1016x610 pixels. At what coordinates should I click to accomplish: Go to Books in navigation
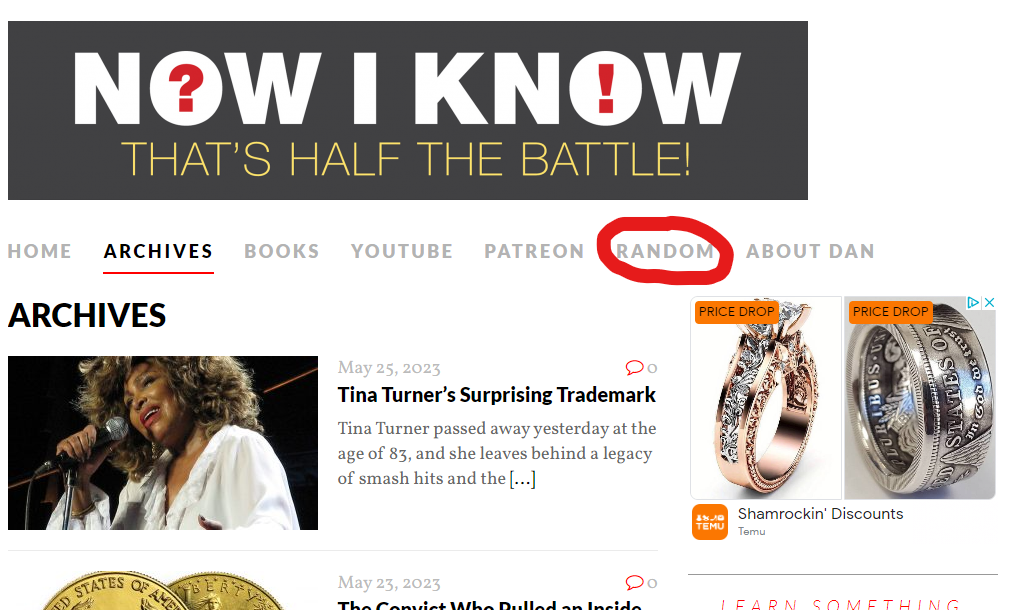281,252
